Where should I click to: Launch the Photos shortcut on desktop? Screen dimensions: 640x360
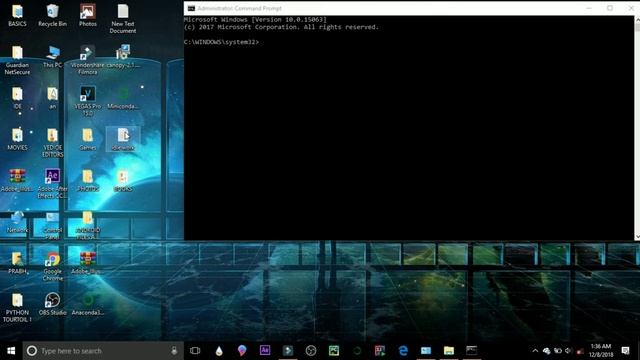[x=87, y=16]
